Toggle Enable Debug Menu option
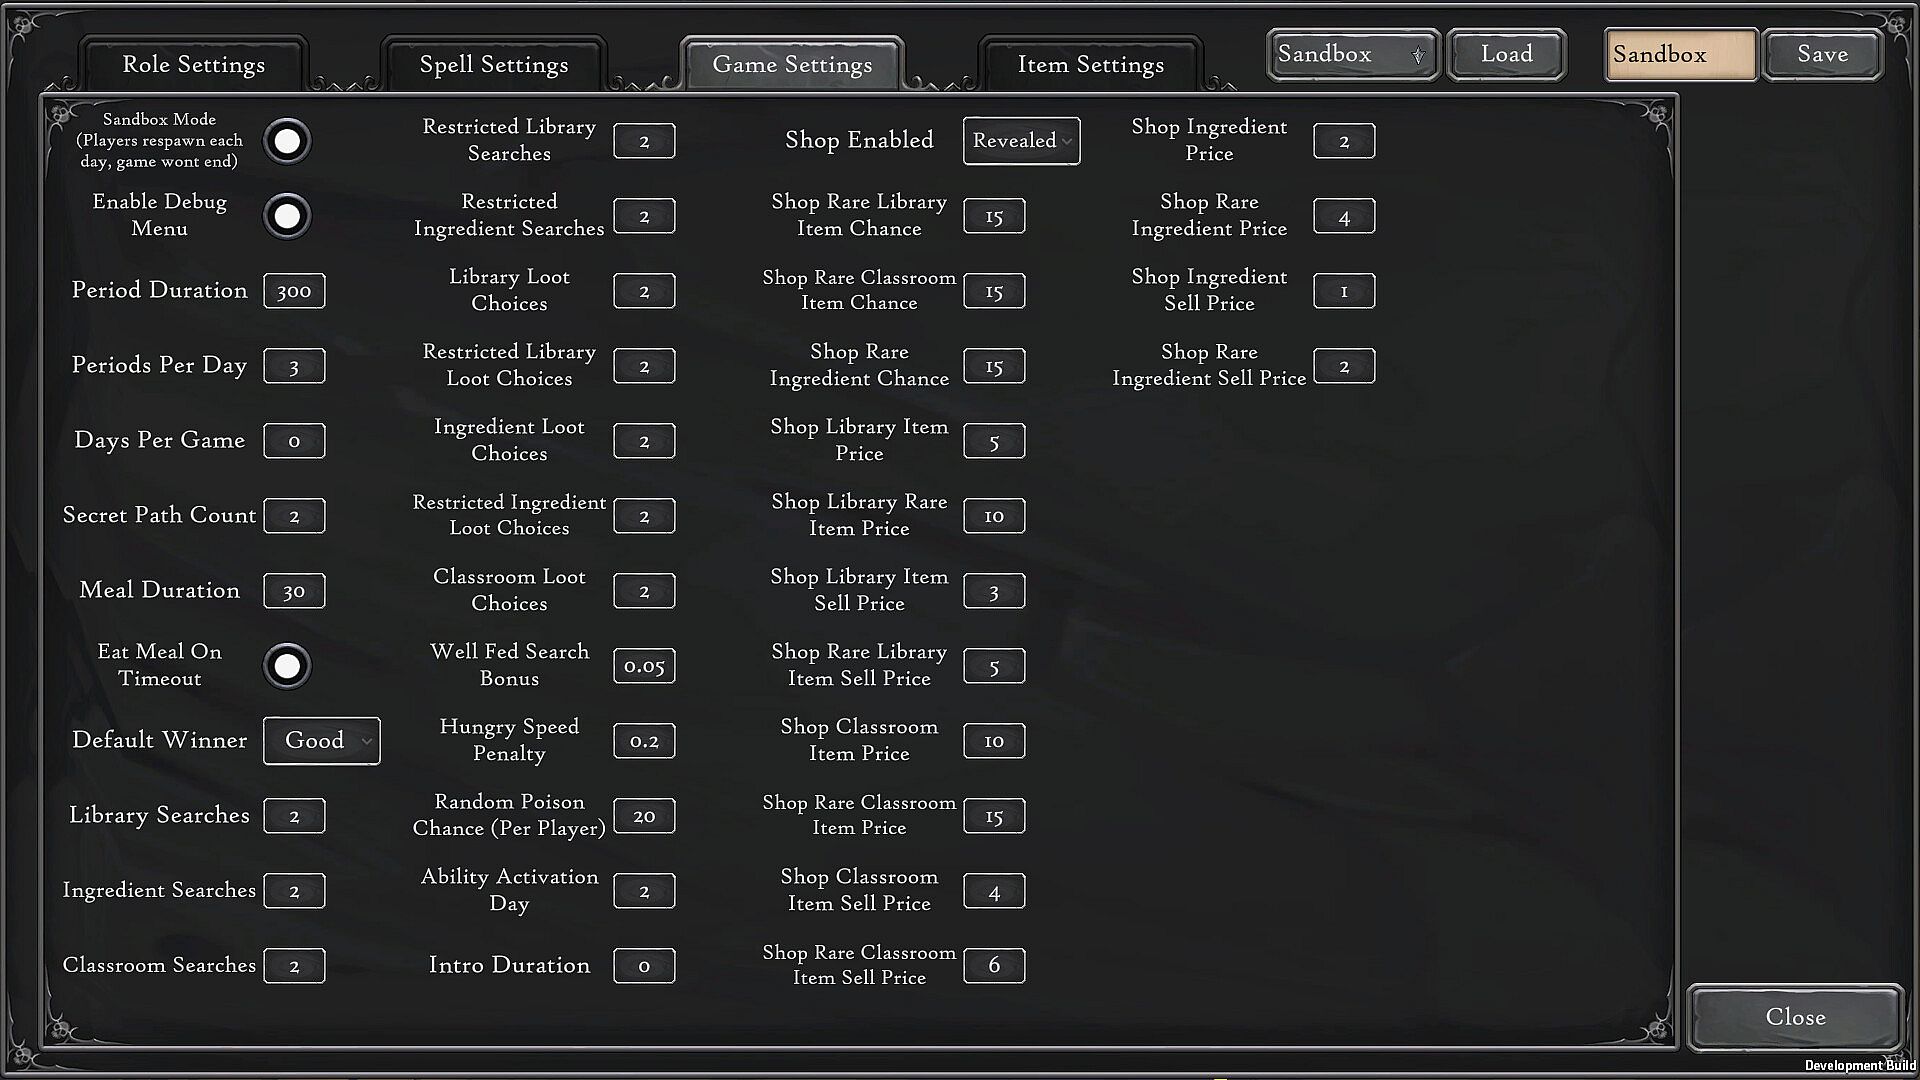Screen dimensions: 1920x1080 point(287,216)
